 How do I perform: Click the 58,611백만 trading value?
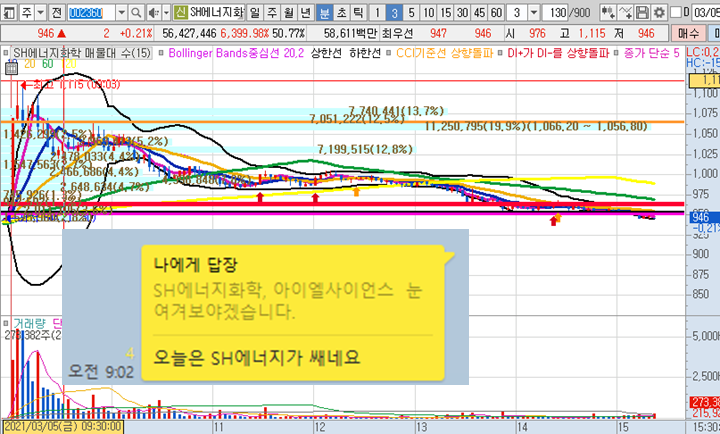coord(350,33)
